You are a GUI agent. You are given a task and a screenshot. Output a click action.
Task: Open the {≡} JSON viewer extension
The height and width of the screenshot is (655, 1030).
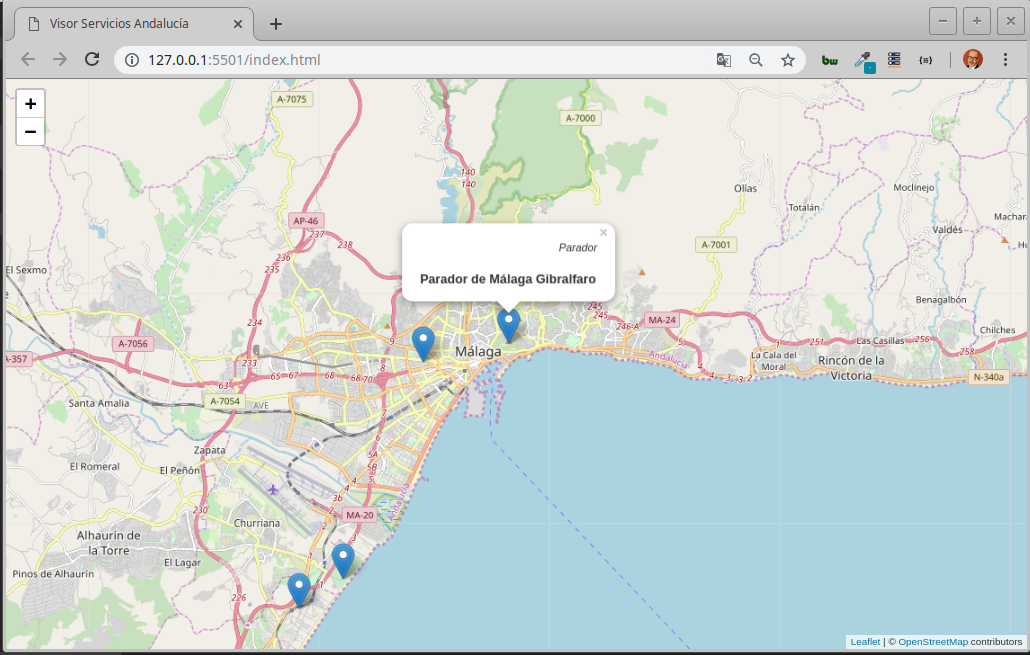[x=925, y=59]
